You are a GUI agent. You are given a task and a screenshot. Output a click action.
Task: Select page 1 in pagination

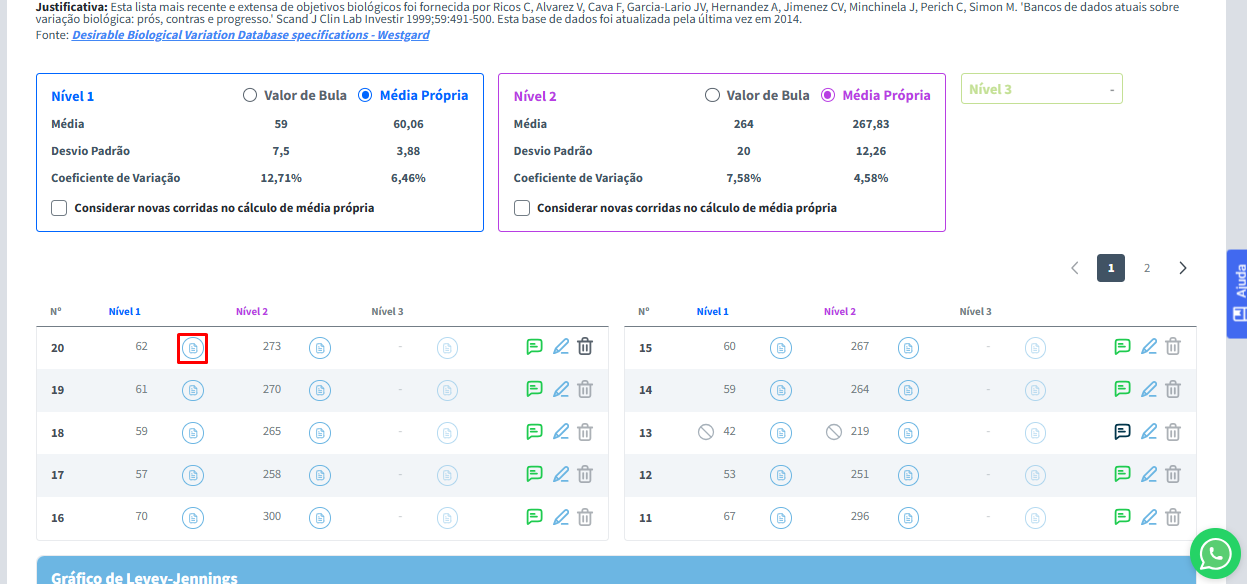[1111, 268]
